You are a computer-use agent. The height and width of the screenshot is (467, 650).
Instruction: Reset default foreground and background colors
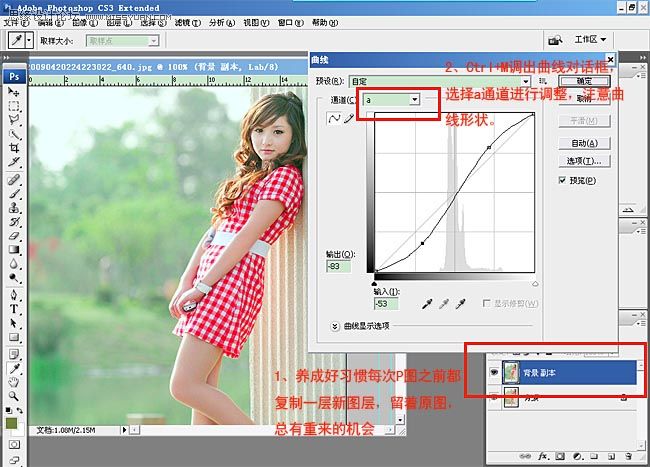pyautogui.click(x=8, y=410)
